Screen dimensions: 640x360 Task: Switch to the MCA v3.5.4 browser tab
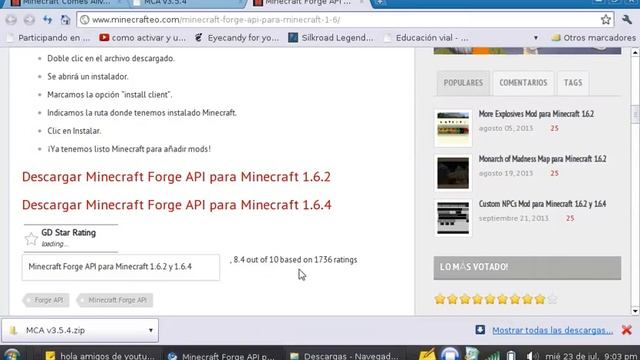click(186, 3)
